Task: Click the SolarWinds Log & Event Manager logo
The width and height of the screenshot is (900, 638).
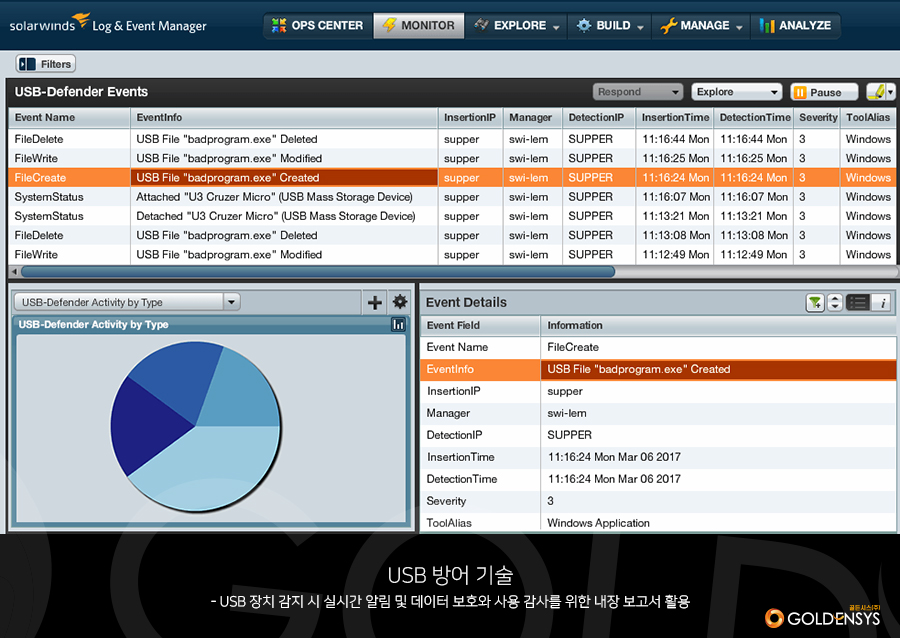Action: tap(108, 24)
